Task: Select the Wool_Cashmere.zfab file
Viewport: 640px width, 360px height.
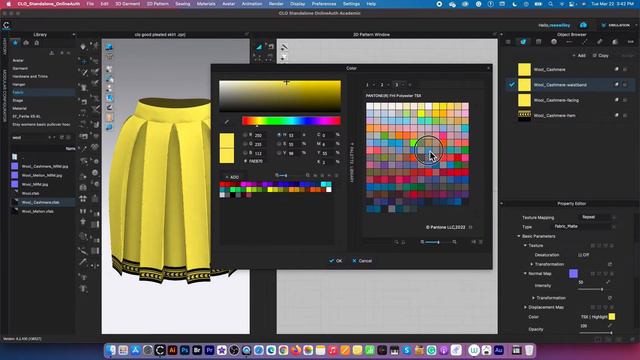Action: [40, 202]
